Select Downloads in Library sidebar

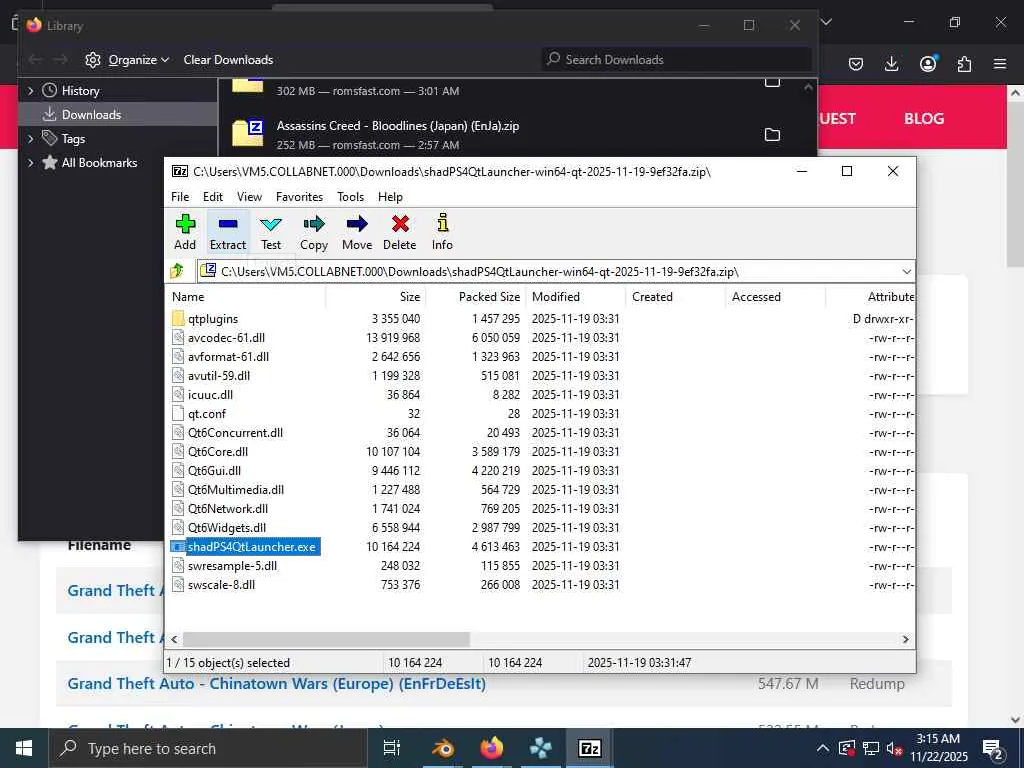tap(118, 114)
